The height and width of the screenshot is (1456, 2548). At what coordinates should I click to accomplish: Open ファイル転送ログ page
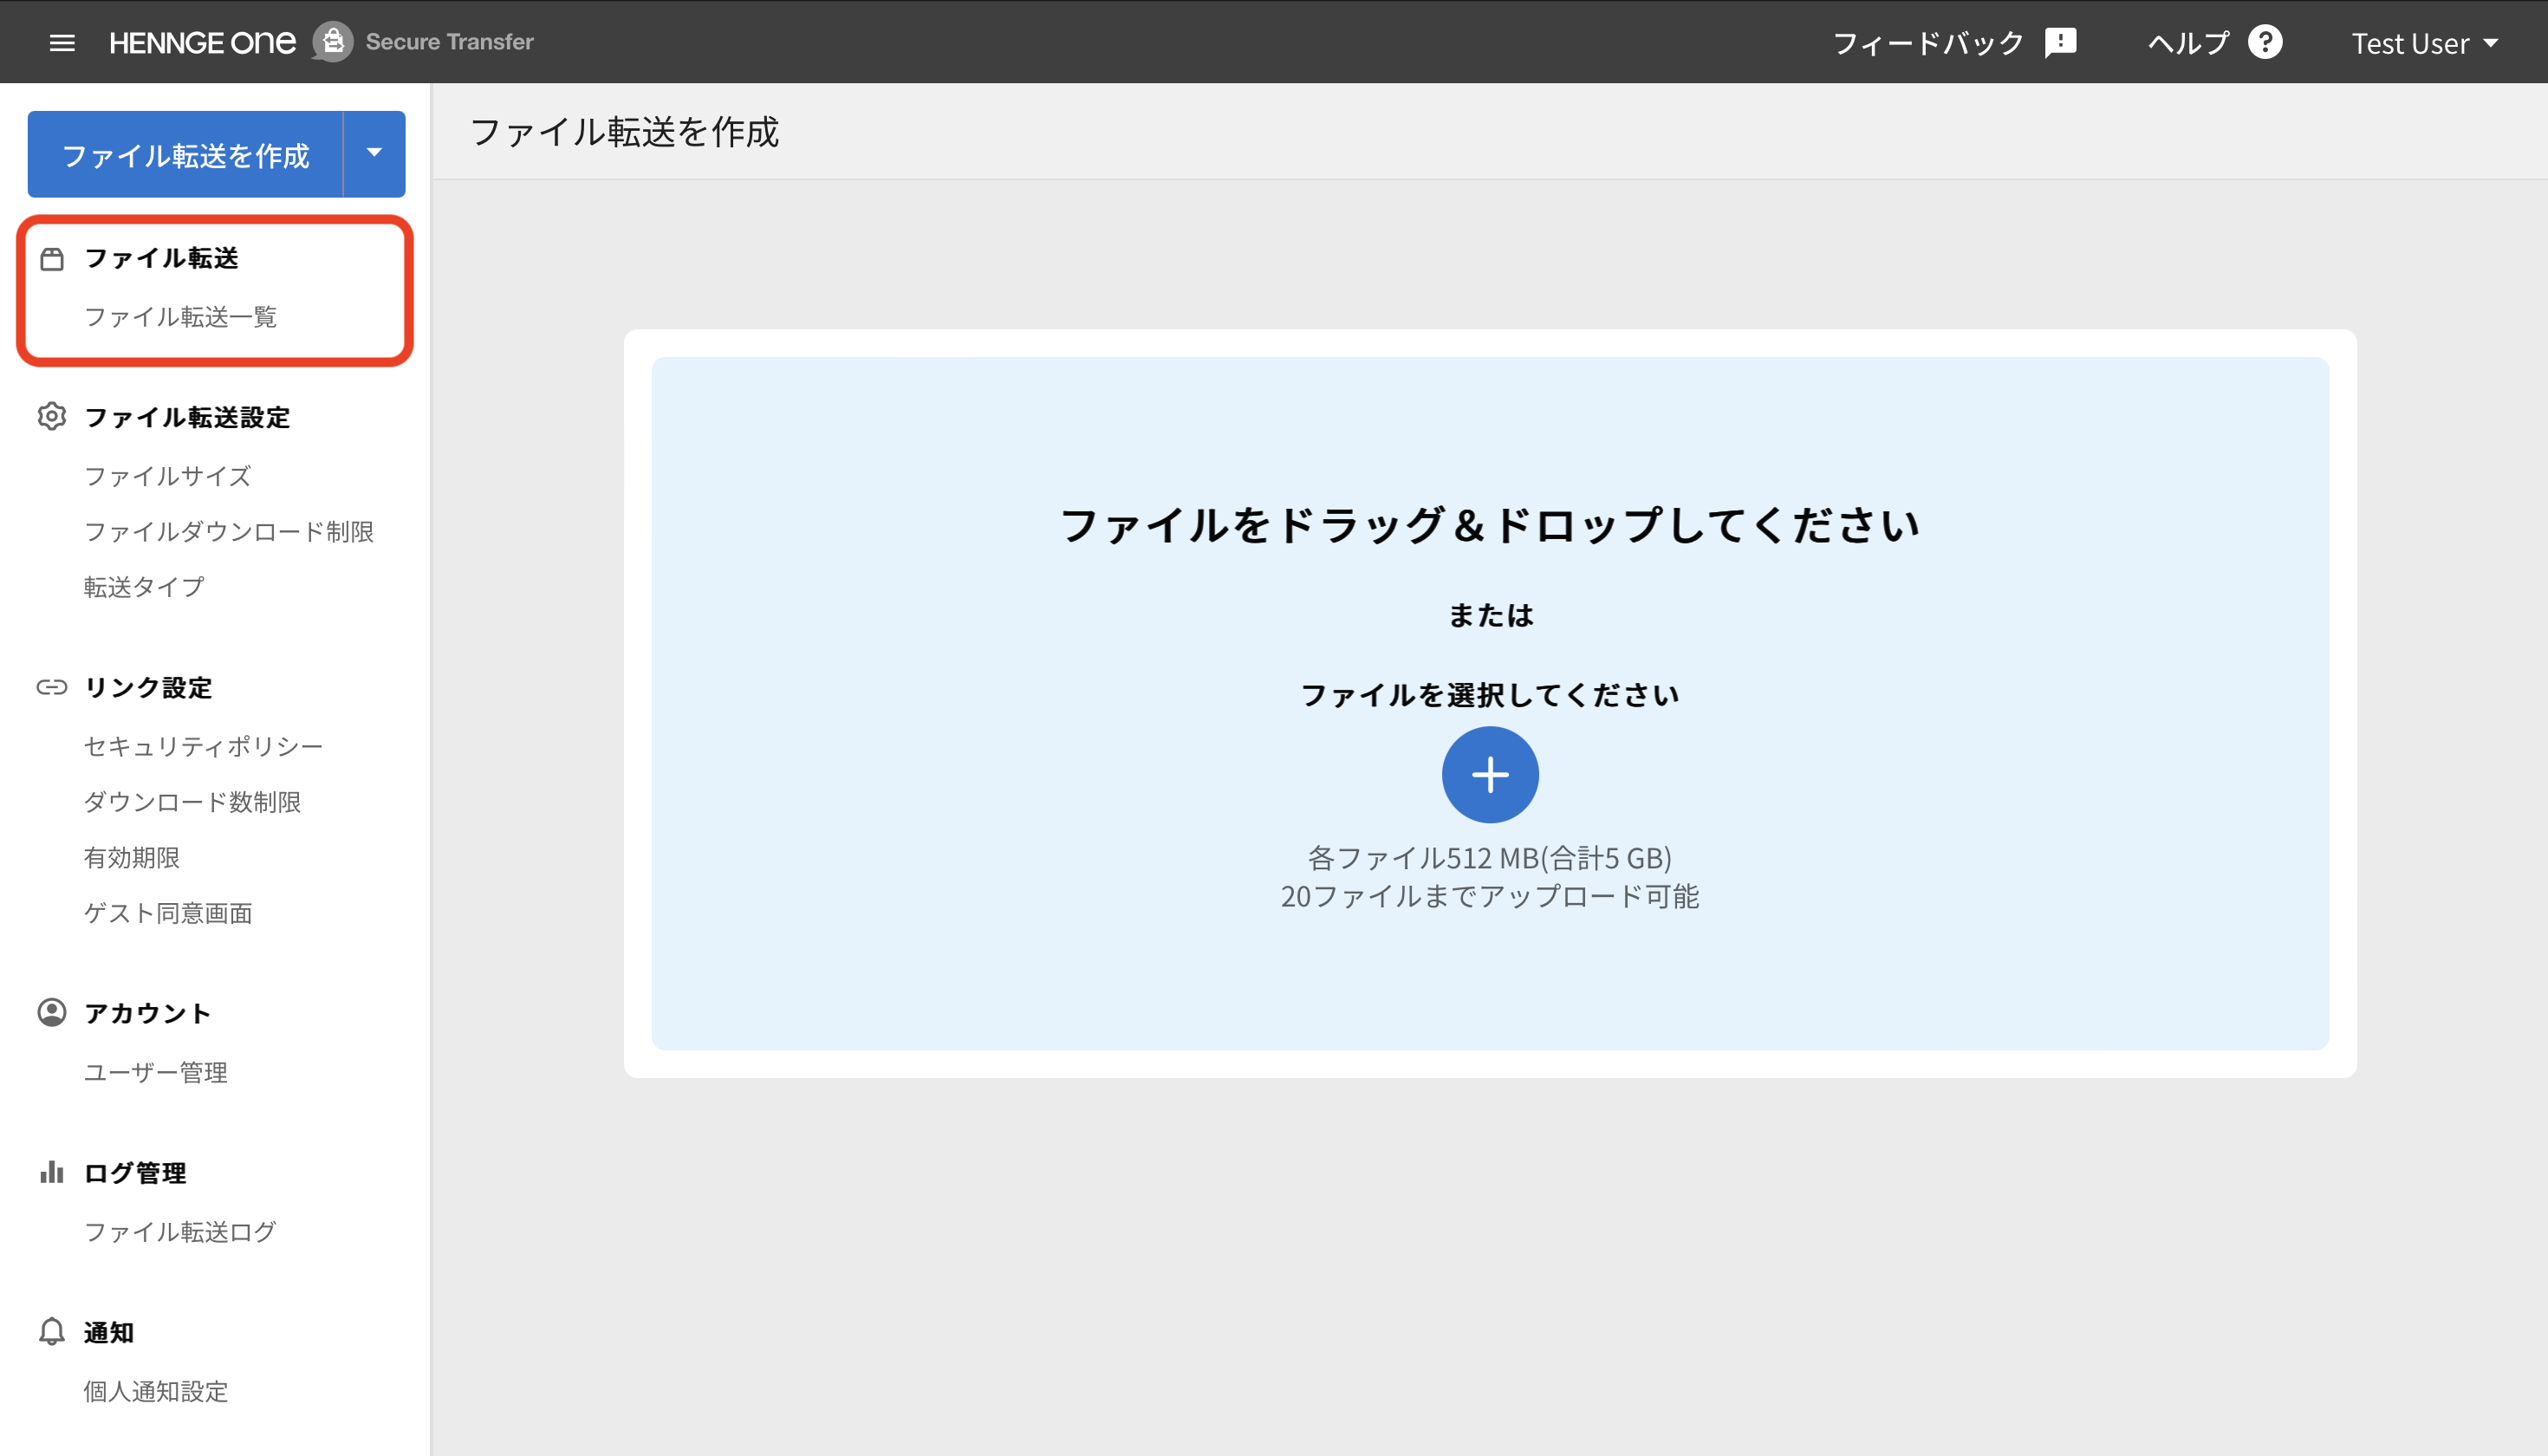click(180, 1232)
